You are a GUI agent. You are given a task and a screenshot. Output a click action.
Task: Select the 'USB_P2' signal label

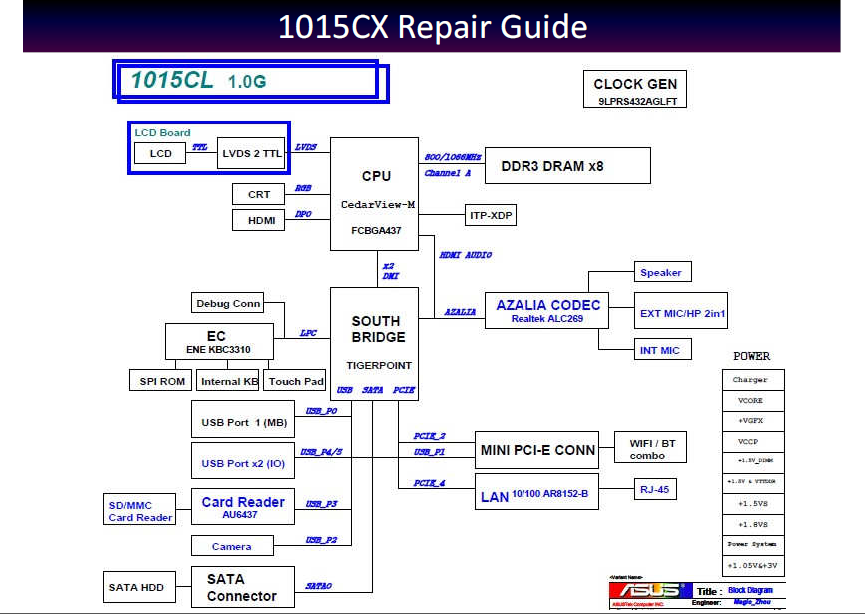point(321,540)
